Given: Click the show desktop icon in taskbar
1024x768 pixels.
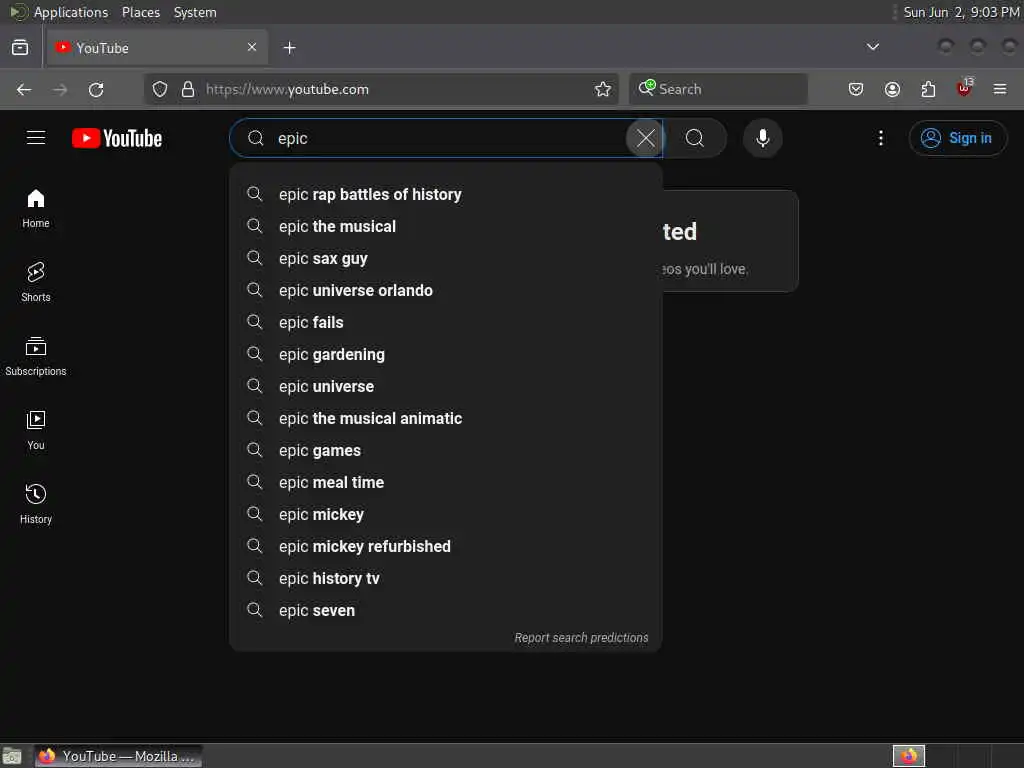Looking at the screenshot, I should pos(12,757).
